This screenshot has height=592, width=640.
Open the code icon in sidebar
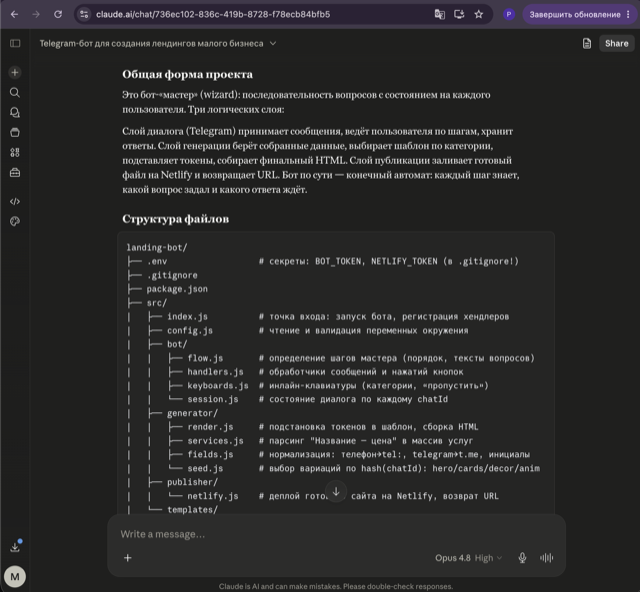tap(15, 201)
